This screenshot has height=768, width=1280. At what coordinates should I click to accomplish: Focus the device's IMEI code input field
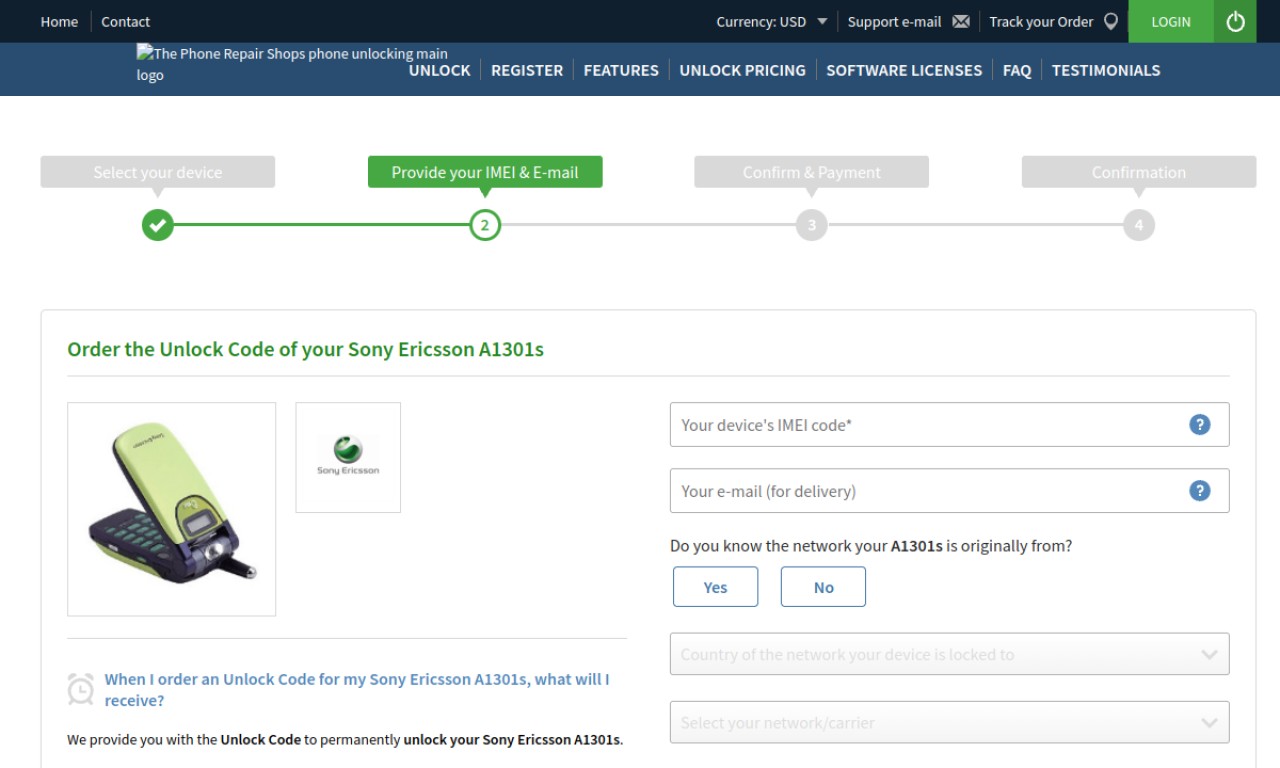pyautogui.click(x=949, y=424)
